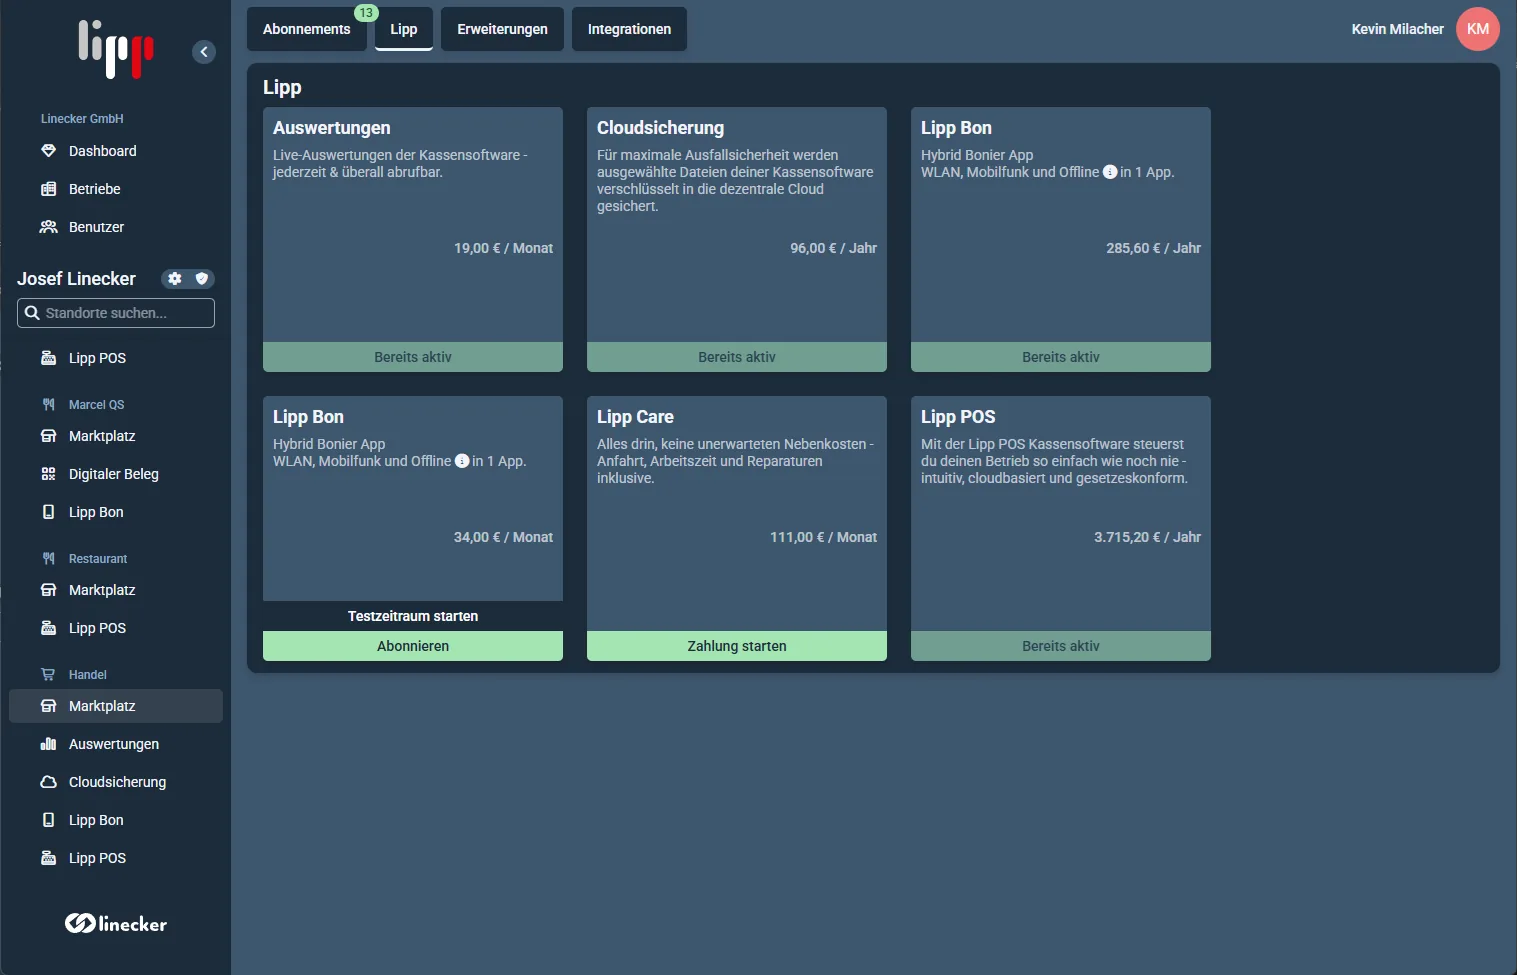
Task: Click Bereits aktiv on Lipp Bon 285,60 € card
Action: click(x=1061, y=357)
